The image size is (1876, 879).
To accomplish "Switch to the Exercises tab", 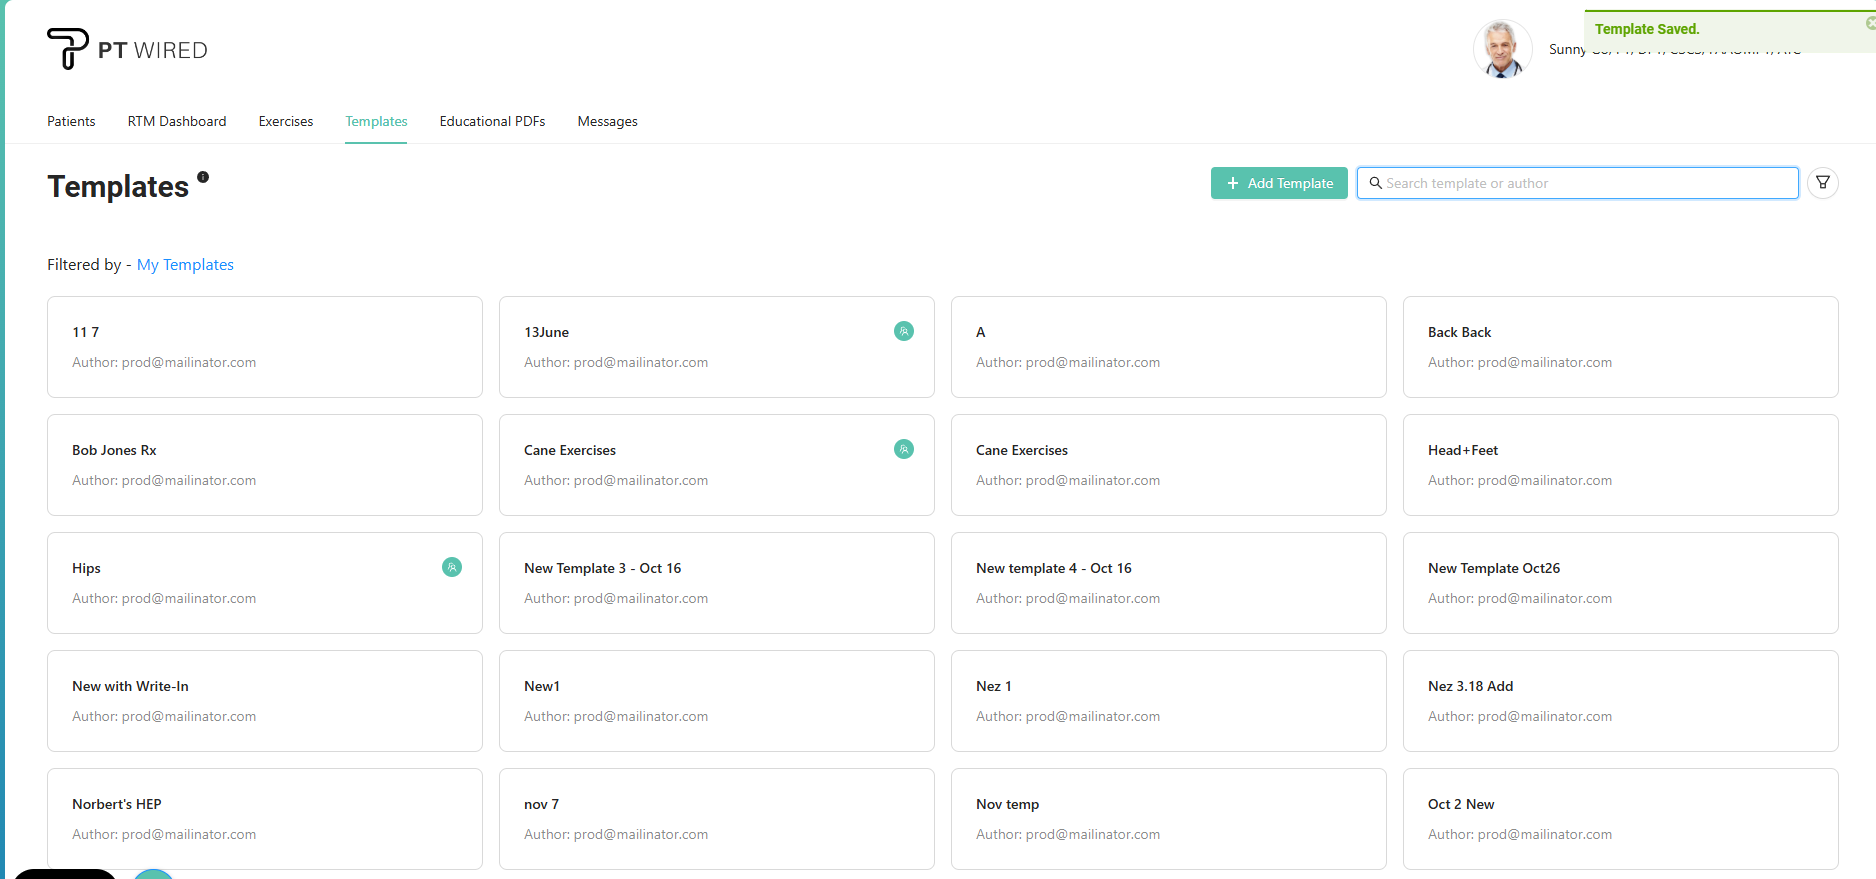I will click(286, 121).
